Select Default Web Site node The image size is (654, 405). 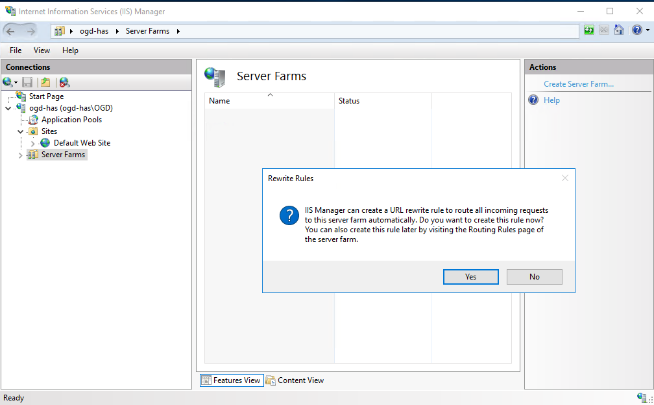[x=82, y=143]
